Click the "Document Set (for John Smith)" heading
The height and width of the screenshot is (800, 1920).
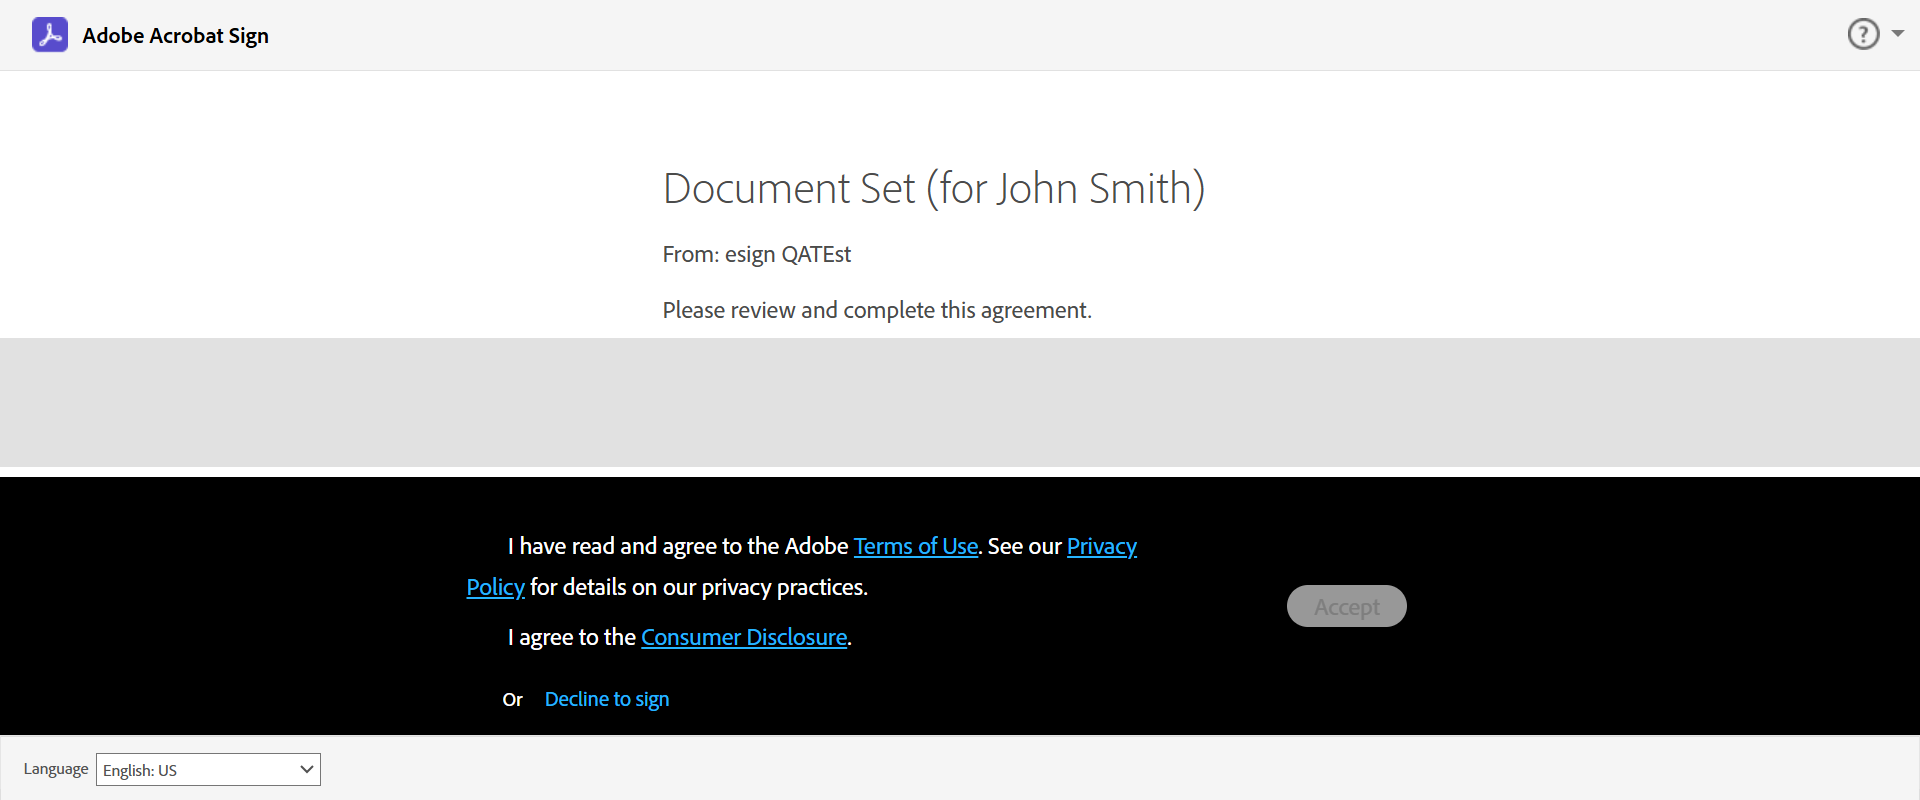pyautogui.click(x=933, y=189)
